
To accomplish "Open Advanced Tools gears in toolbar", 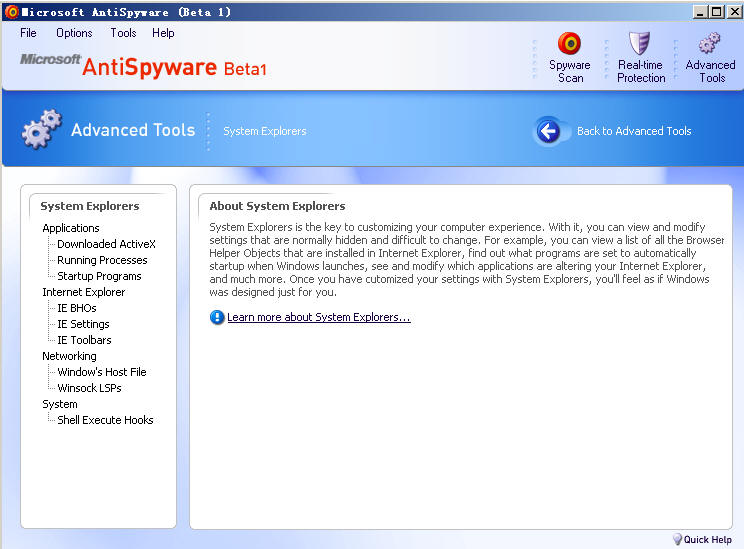I will pyautogui.click(x=709, y=43).
